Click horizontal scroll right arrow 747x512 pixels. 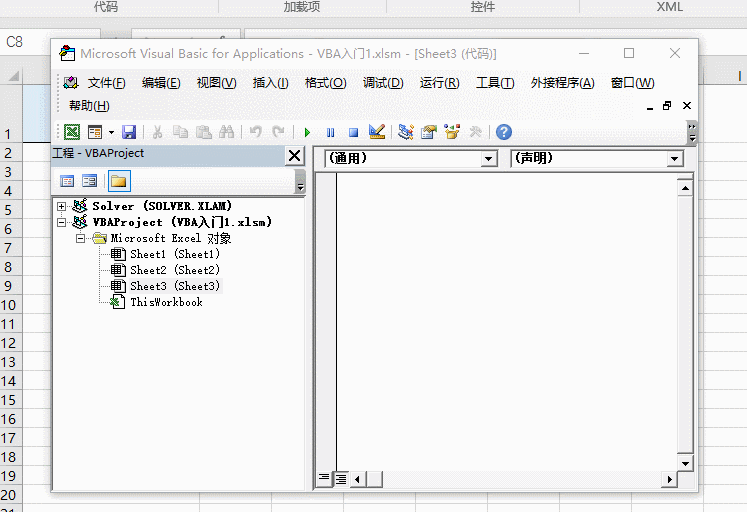click(669, 479)
